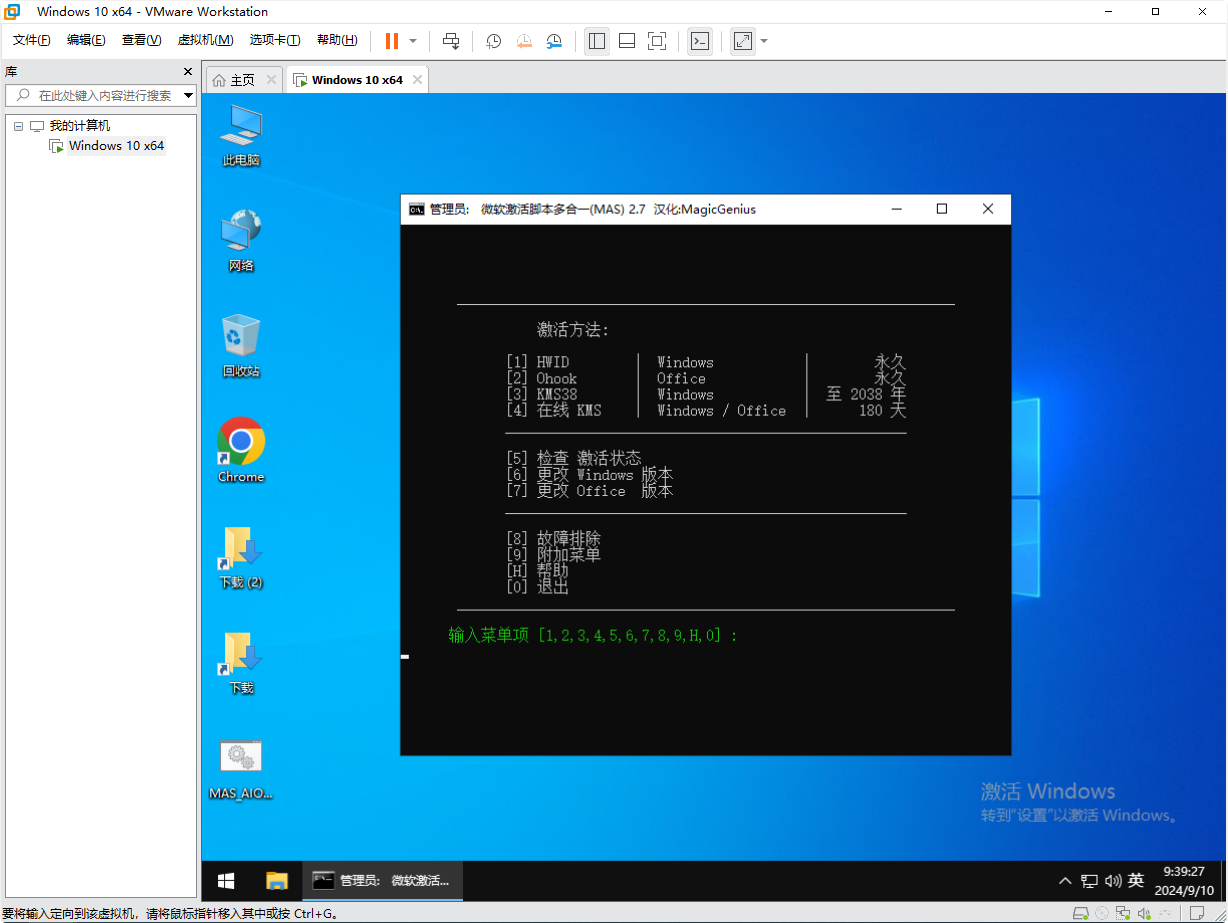The height and width of the screenshot is (923, 1228).
Task: Click the network adapter status icon
Action: pos(1123,912)
